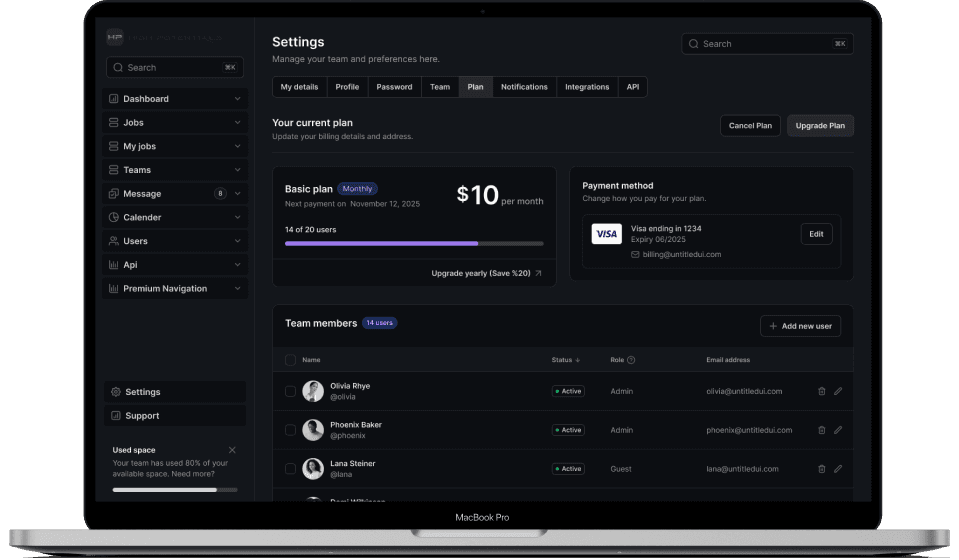Expand the Api chevron
The height and width of the screenshot is (560, 959).
[x=237, y=265]
